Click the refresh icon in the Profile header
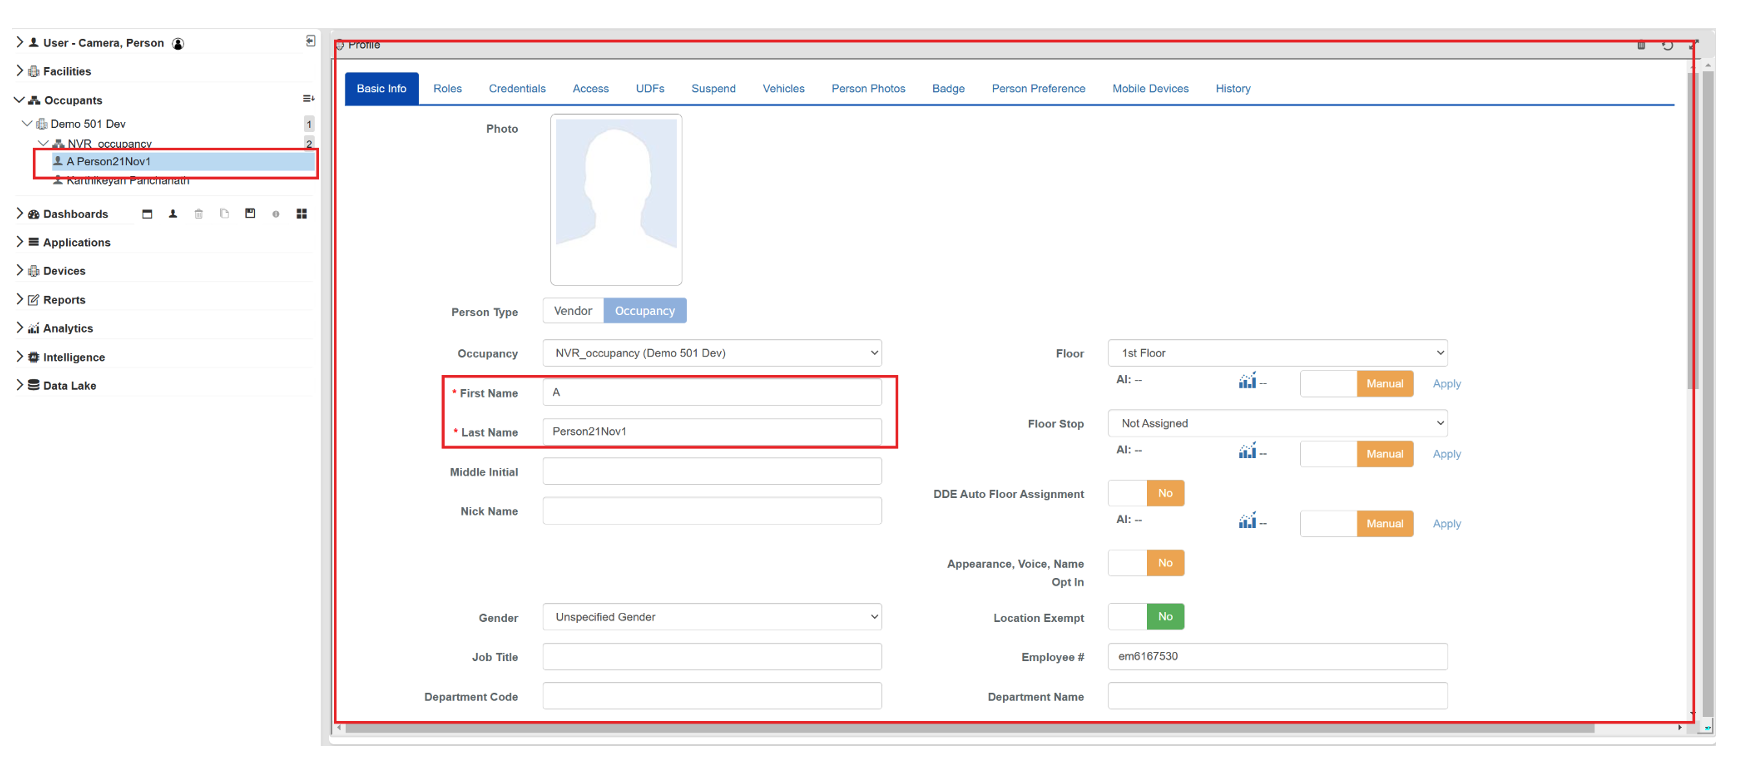 [x=1667, y=46]
